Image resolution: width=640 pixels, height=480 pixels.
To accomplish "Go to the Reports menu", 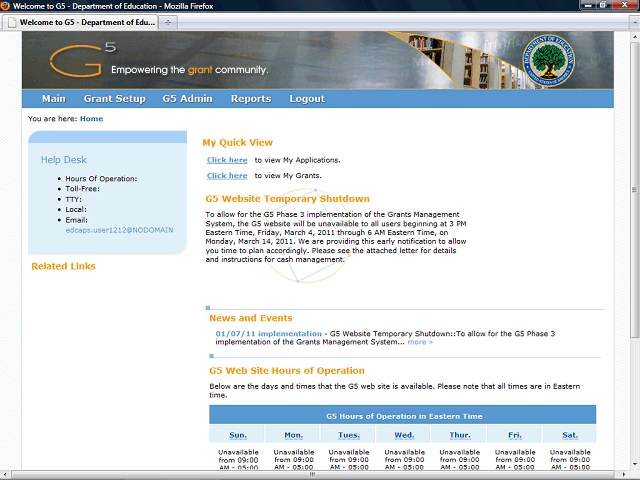I will coord(250,99).
